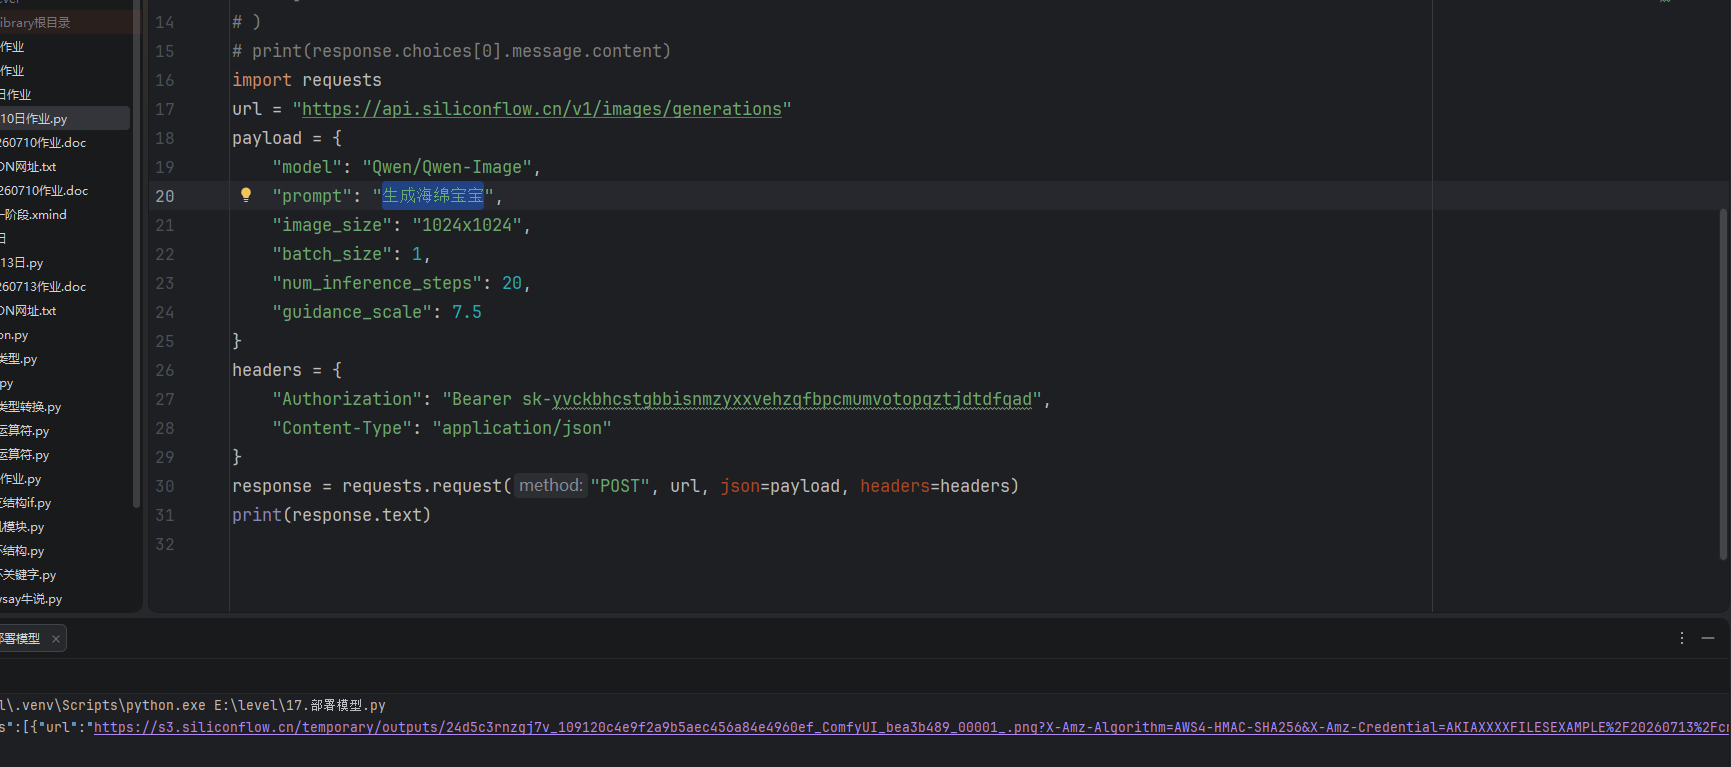Open the run panel three-dot options menu

point(1682,638)
